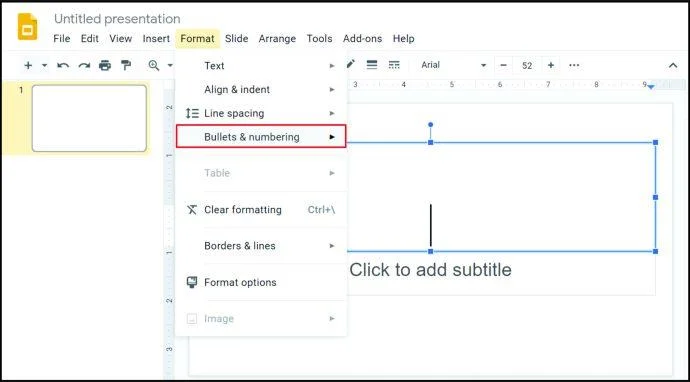Click the new slide plus icon
The height and width of the screenshot is (382, 690).
click(x=28, y=66)
